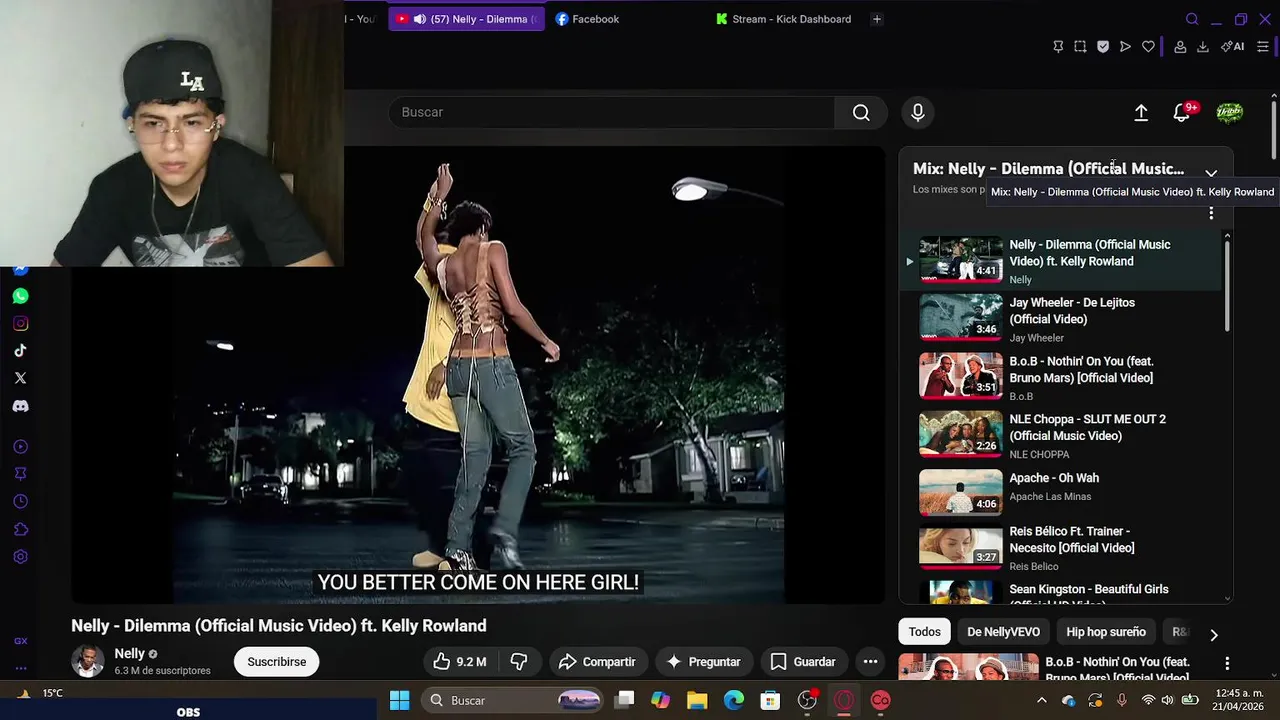
Task: Click the mix playlist scrollbar
Action: 1227,285
